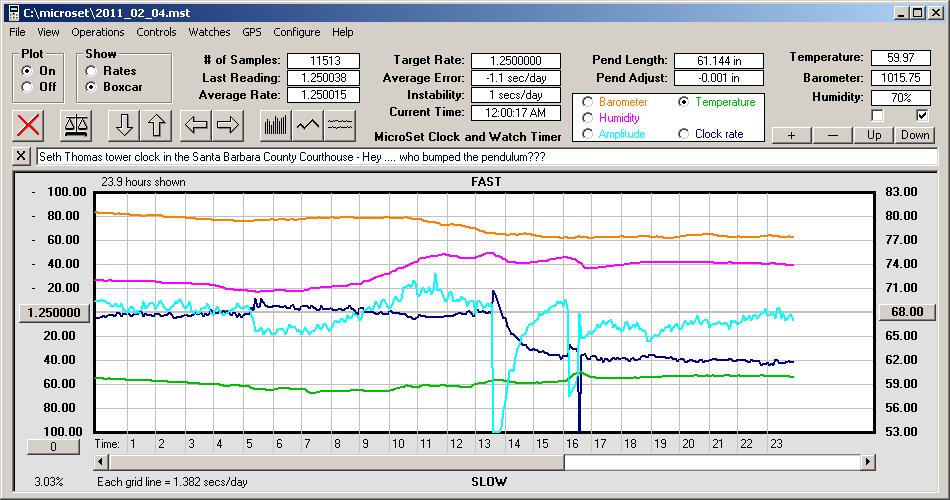Click the plus (+) button

(x=791, y=135)
